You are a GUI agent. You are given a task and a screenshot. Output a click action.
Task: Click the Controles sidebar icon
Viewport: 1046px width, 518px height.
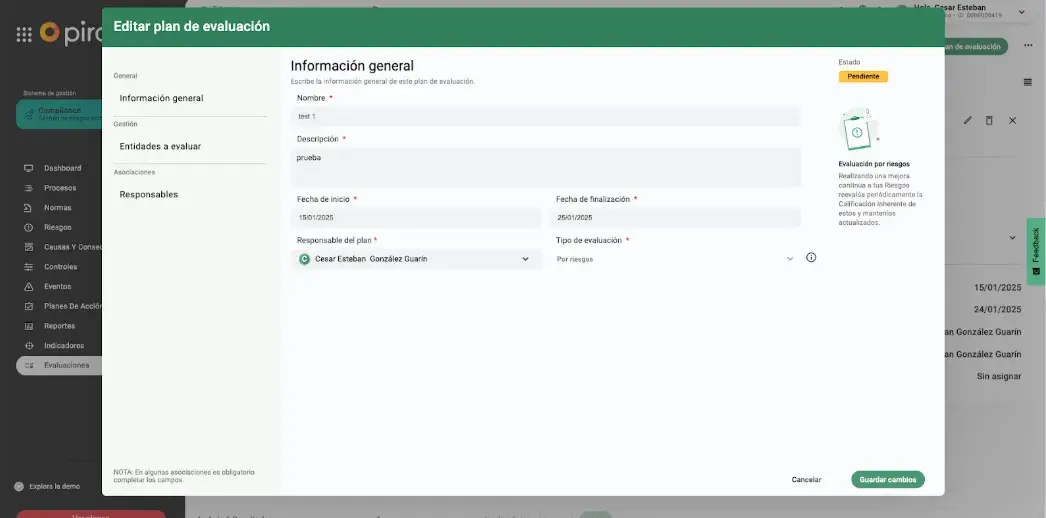click(29, 267)
